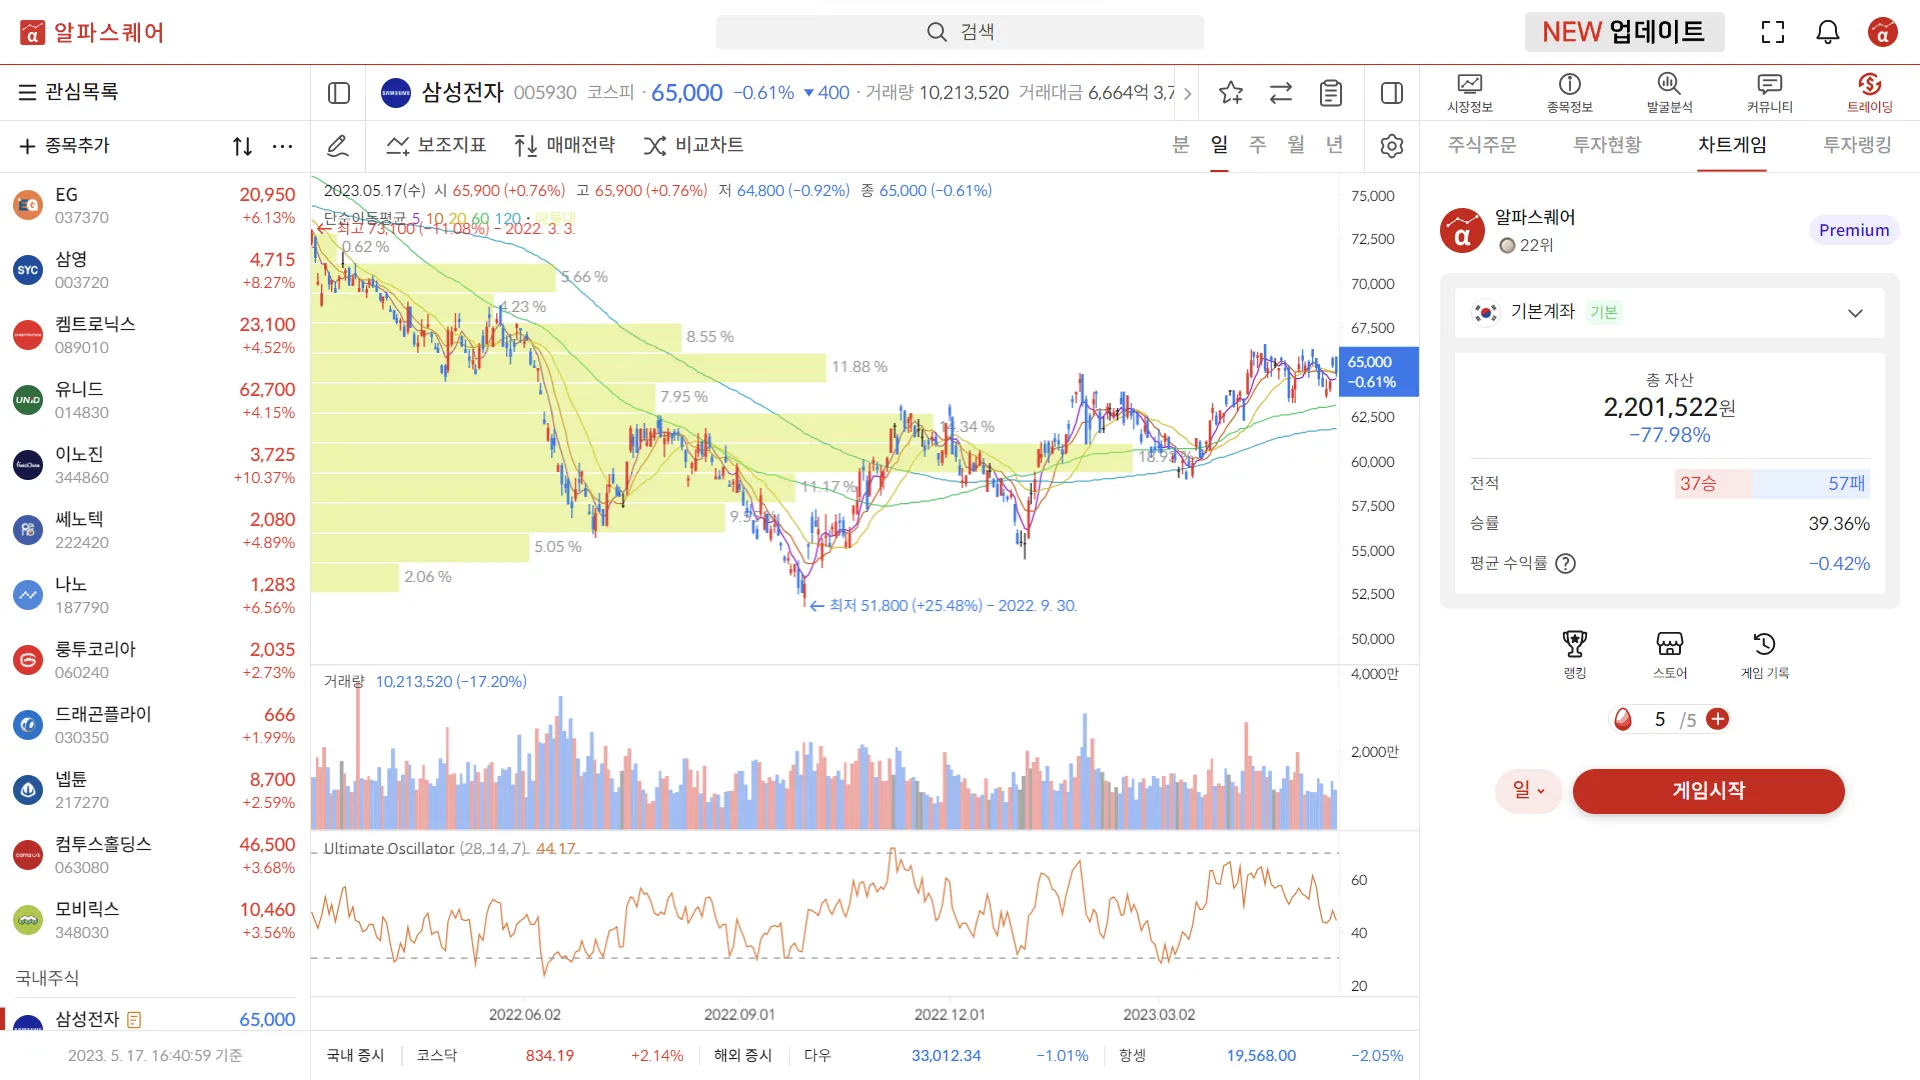Click the notification bell icon

[x=1827, y=32]
